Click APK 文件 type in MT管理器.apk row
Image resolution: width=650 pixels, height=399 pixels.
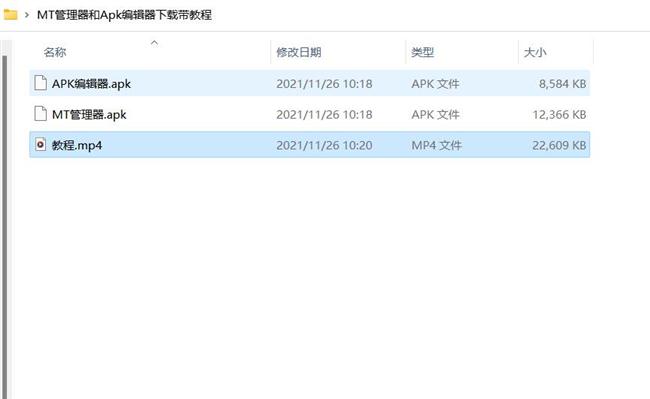point(435,114)
